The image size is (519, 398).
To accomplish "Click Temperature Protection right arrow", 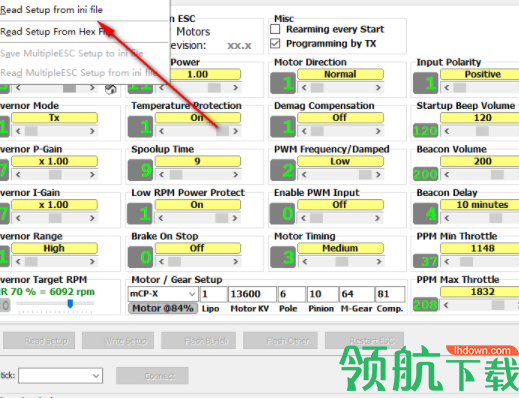I will (236, 131).
